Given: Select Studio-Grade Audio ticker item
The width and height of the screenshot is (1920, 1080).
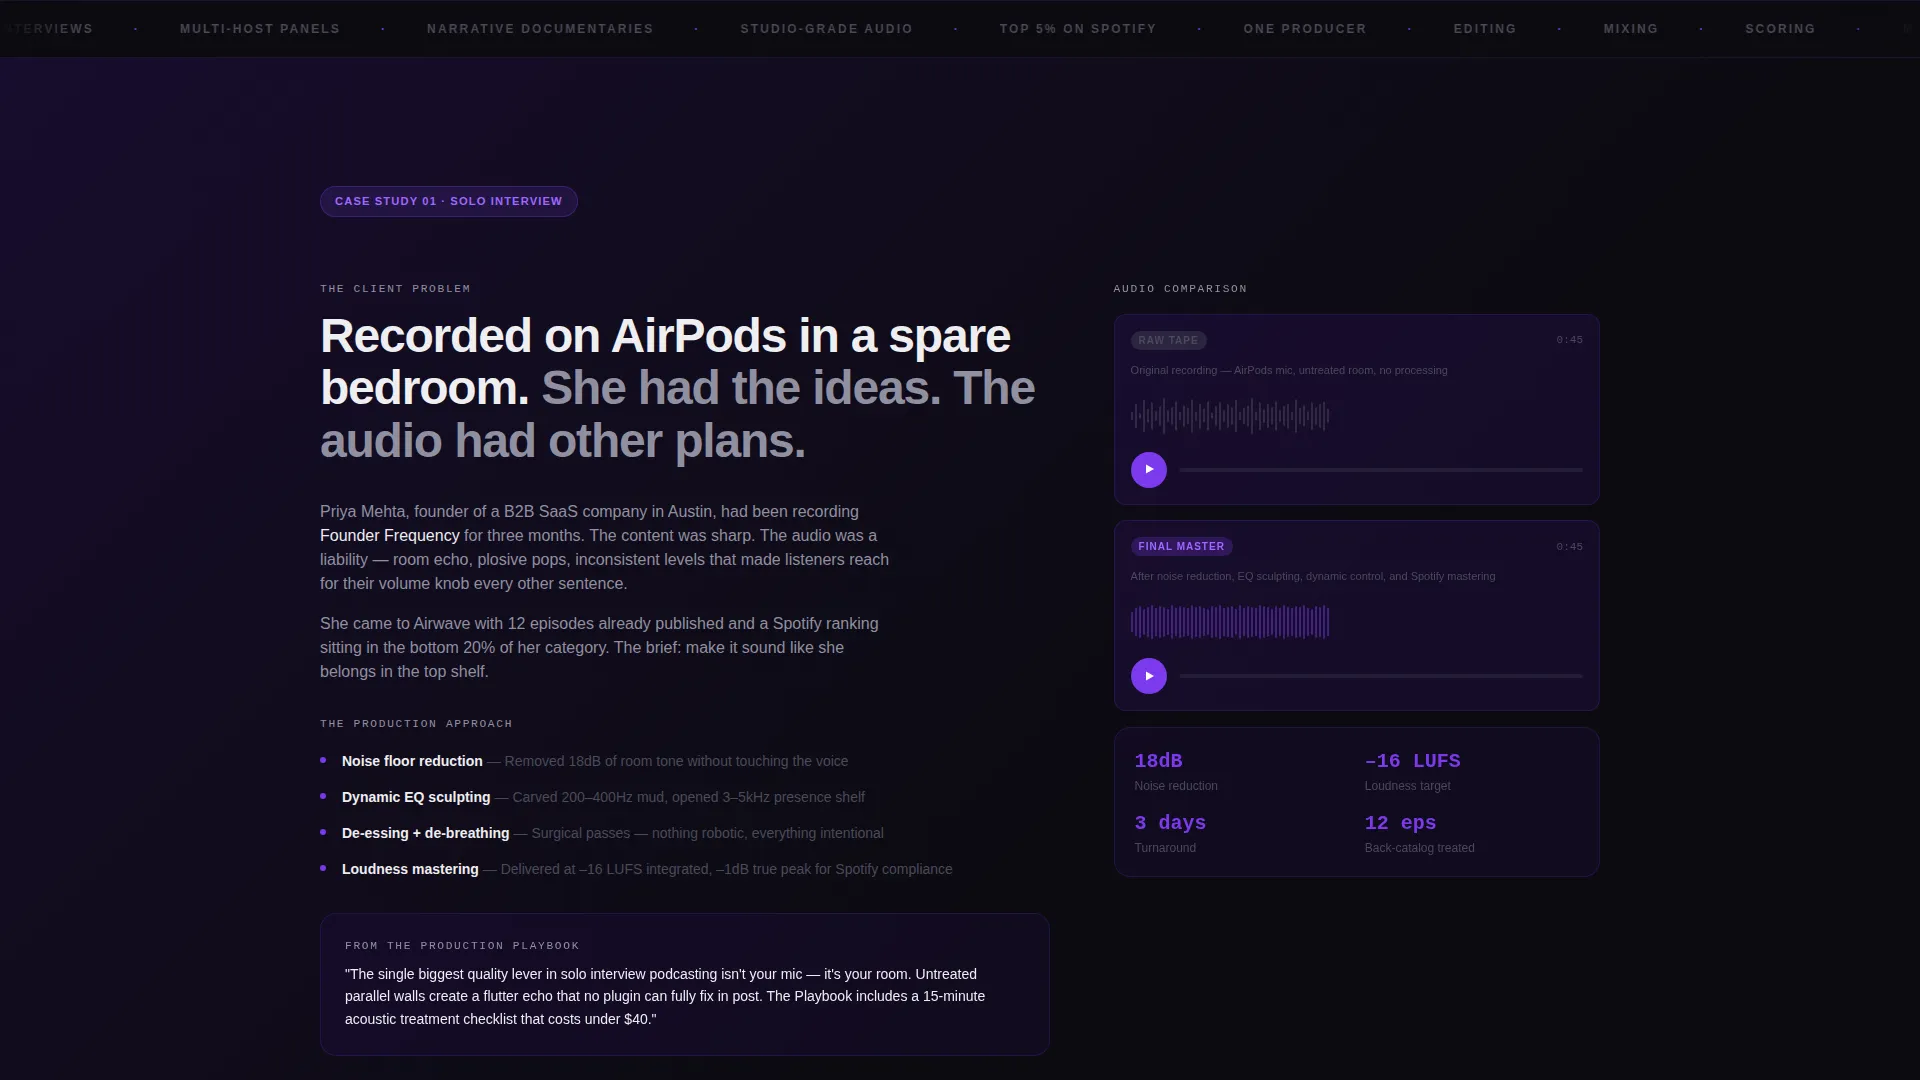Looking at the screenshot, I should click(x=826, y=29).
